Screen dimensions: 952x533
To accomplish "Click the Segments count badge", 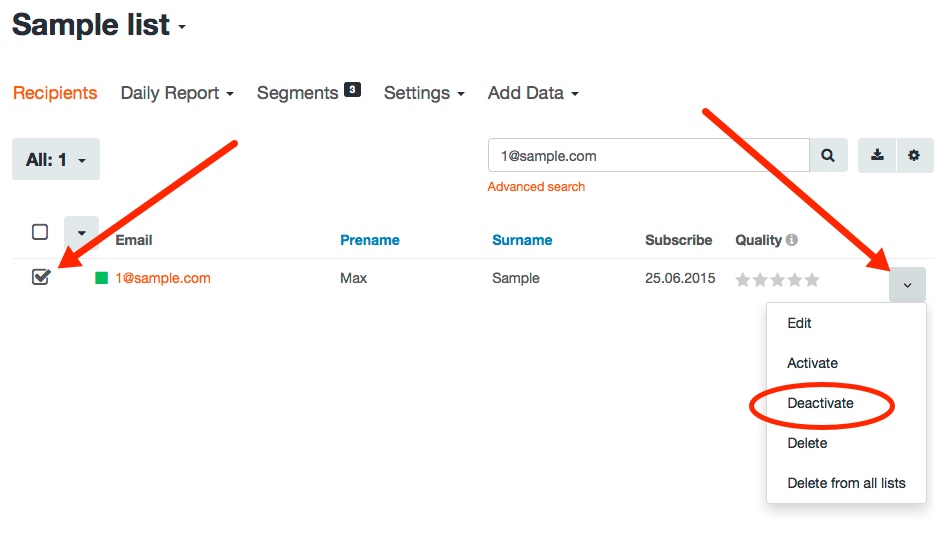I will pos(352,90).
